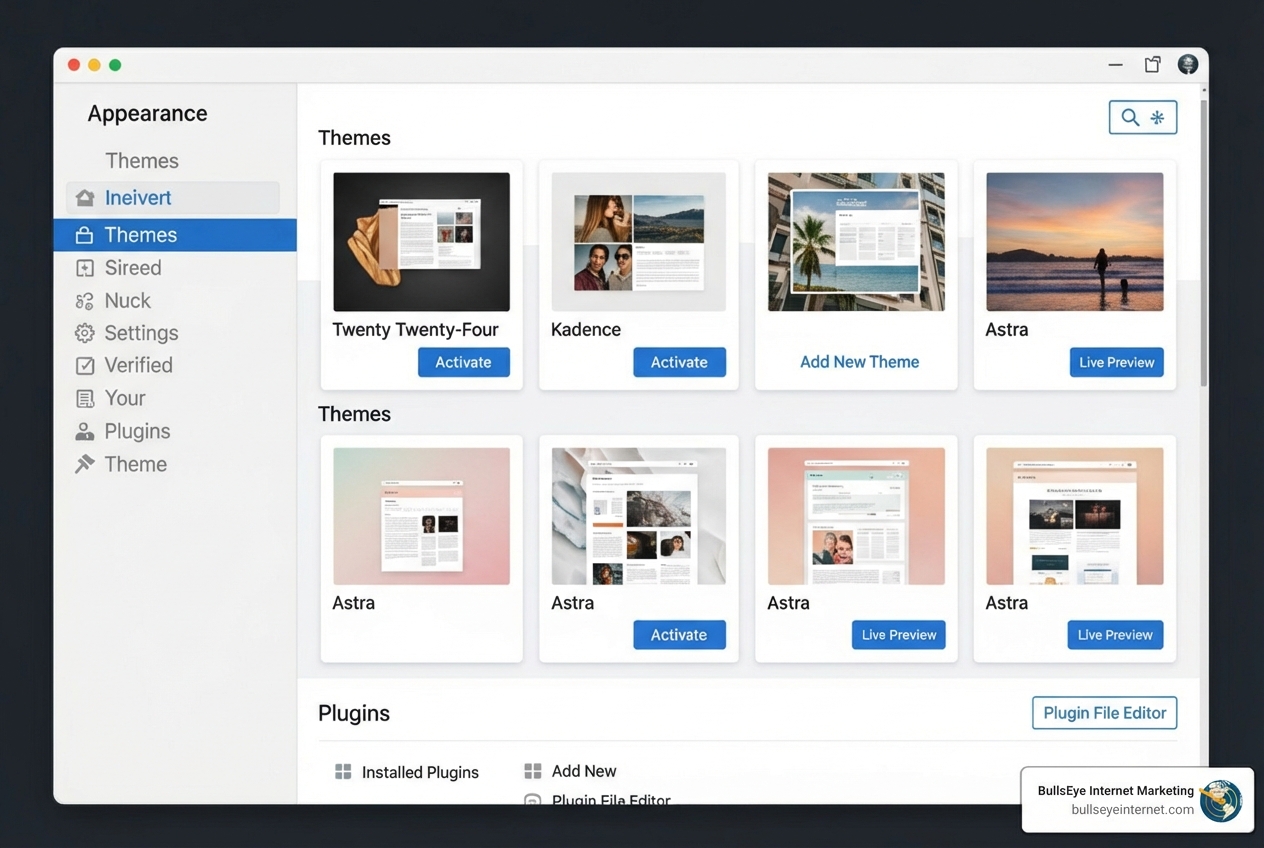This screenshot has height=848, width=1264.
Task: Select Verified in the sidebar
Action: [138, 366]
